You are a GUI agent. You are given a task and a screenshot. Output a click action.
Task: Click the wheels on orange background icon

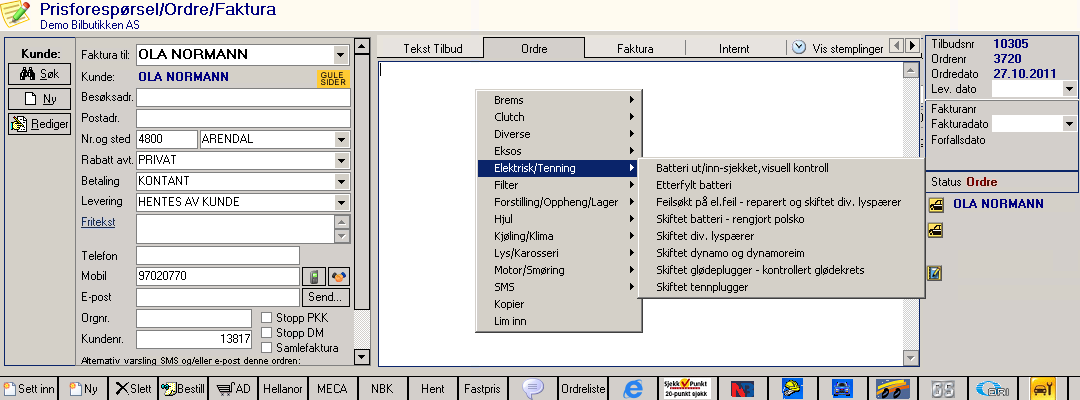tap(893, 389)
